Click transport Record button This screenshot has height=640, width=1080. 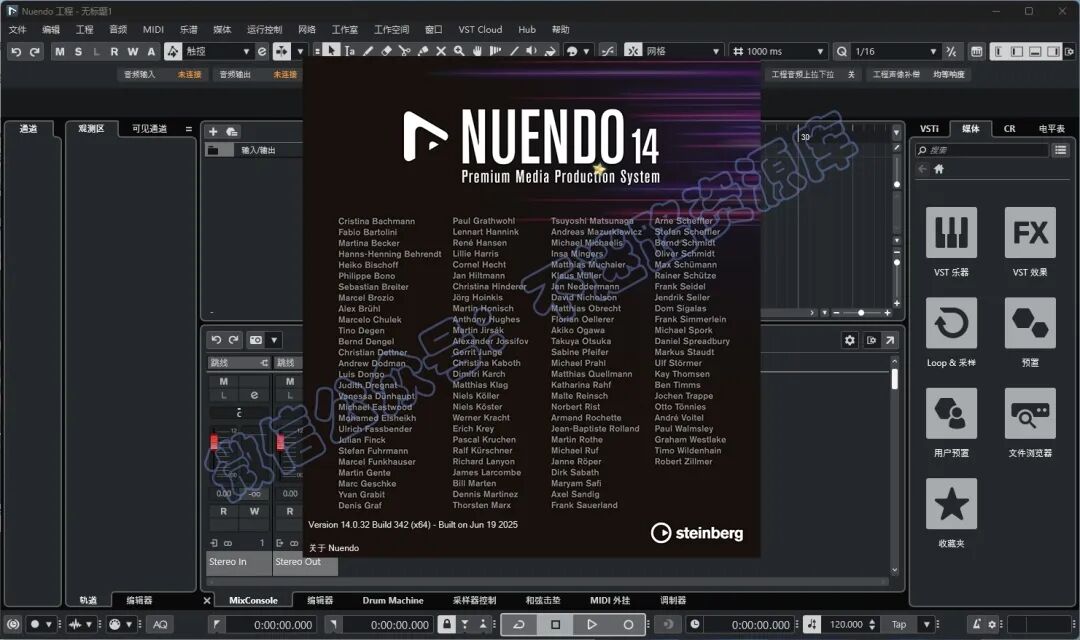point(627,624)
